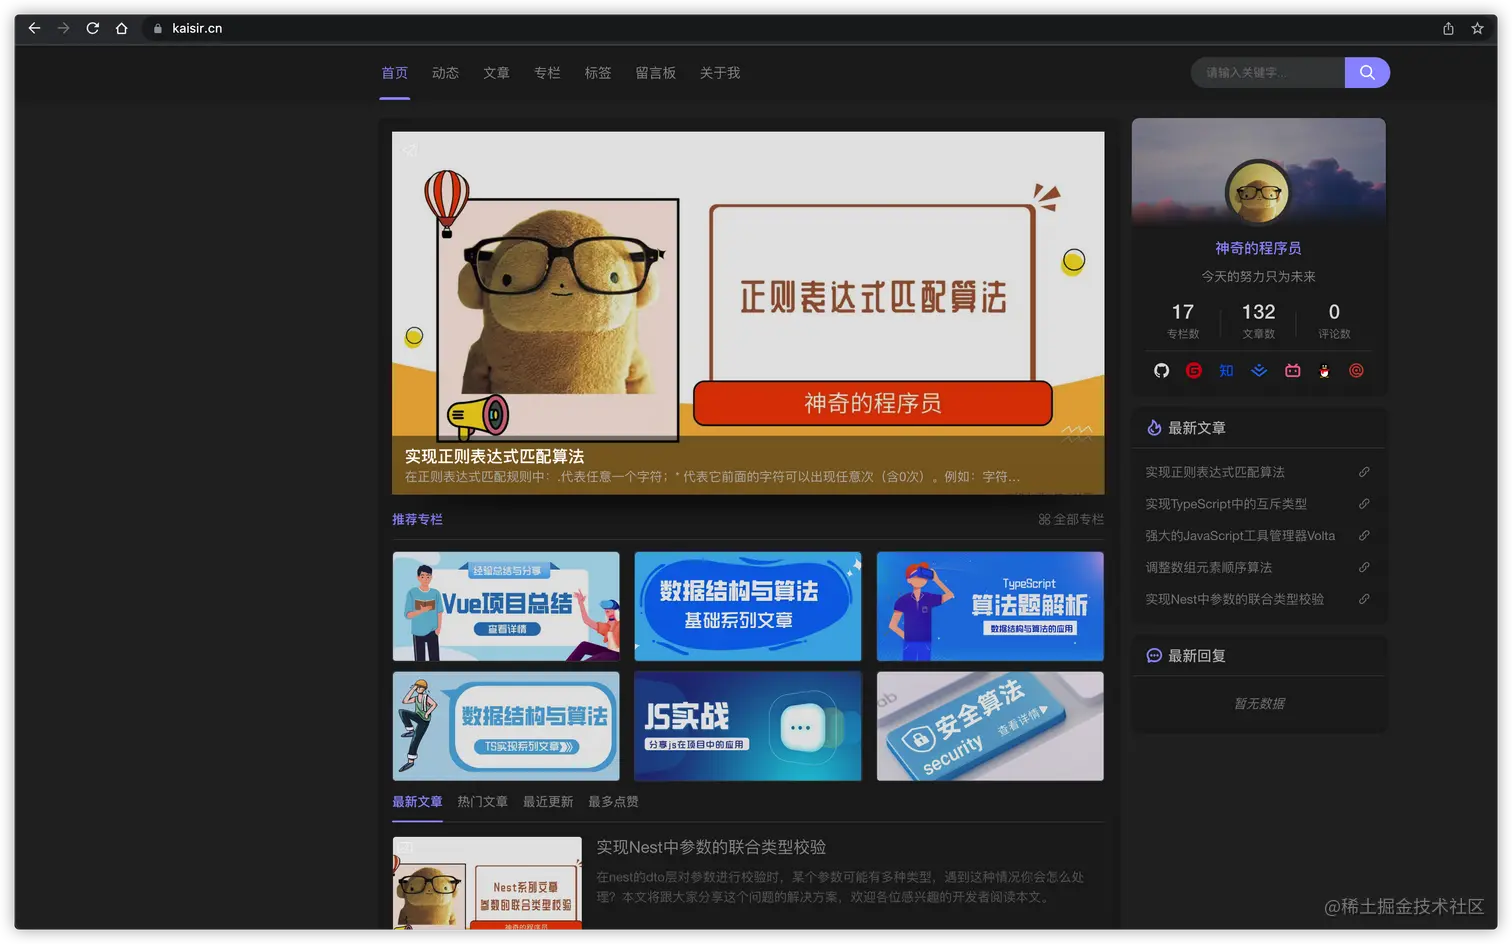Image resolution: width=1512 pixels, height=944 pixels.
Task: Click the motto 今天的努力只为未来
Action: coord(1258,277)
